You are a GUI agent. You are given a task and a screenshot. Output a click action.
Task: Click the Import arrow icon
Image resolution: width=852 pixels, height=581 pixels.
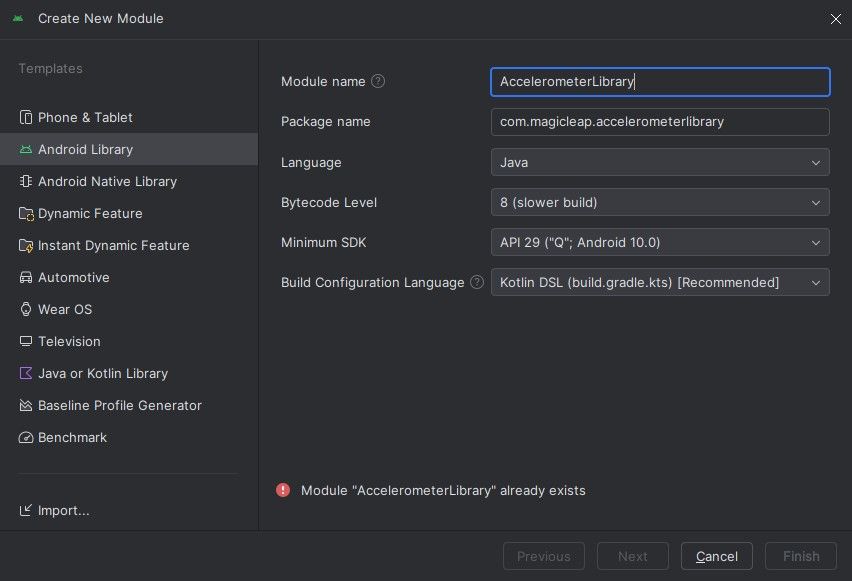pyautogui.click(x=26, y=510)
